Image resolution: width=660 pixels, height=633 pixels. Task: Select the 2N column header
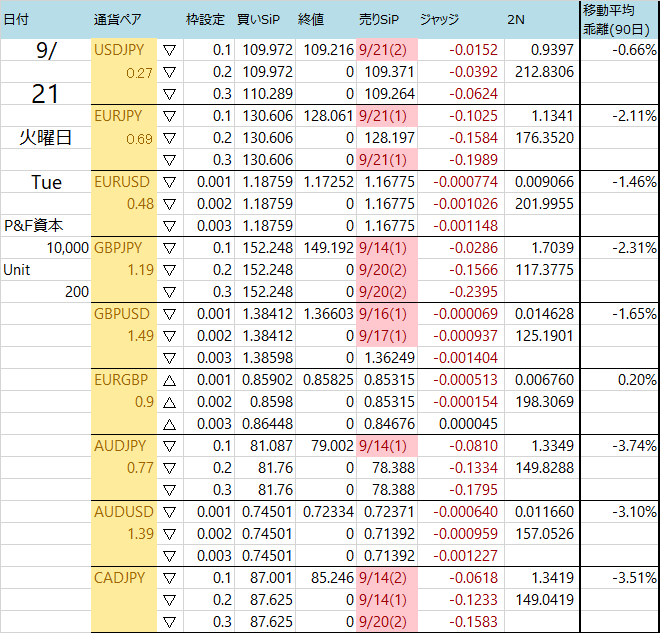click(x=516, y=19)
